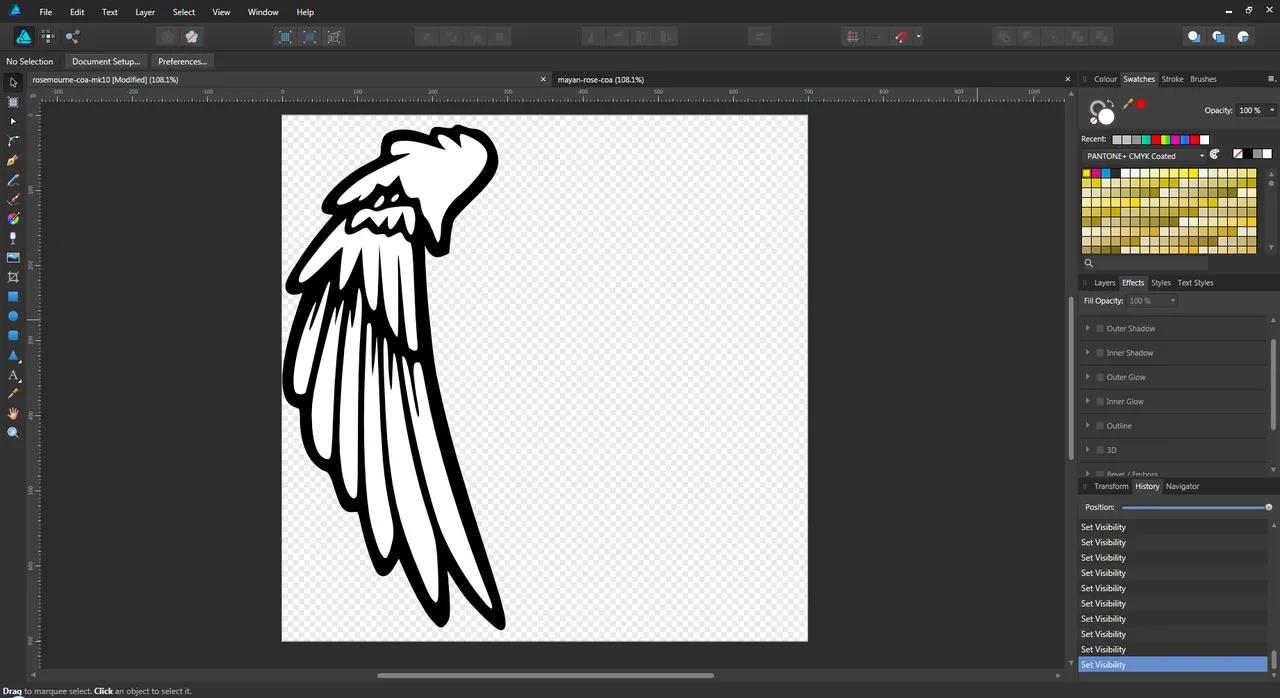1280x698 pixels.
Task: Click the Revert Defaults toolbar icon
Action: coord(192,37)
